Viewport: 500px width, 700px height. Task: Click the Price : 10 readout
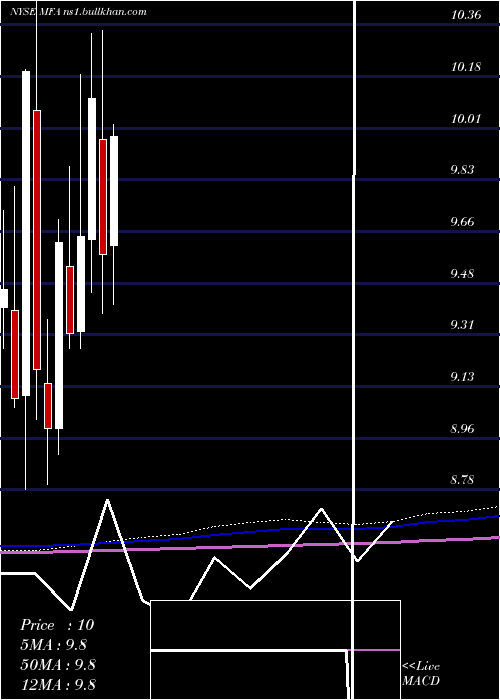[57, 625]
